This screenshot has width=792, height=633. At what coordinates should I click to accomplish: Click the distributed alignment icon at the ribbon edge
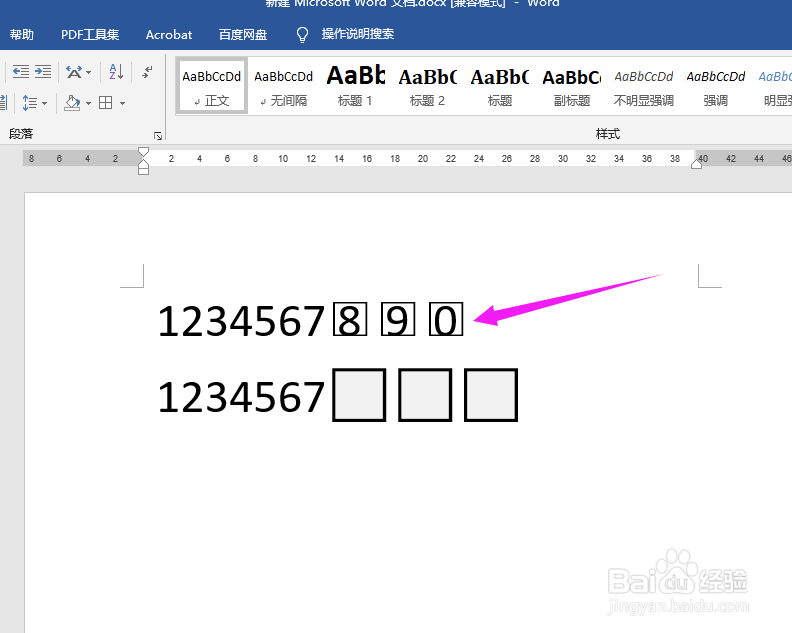[3, 103]
